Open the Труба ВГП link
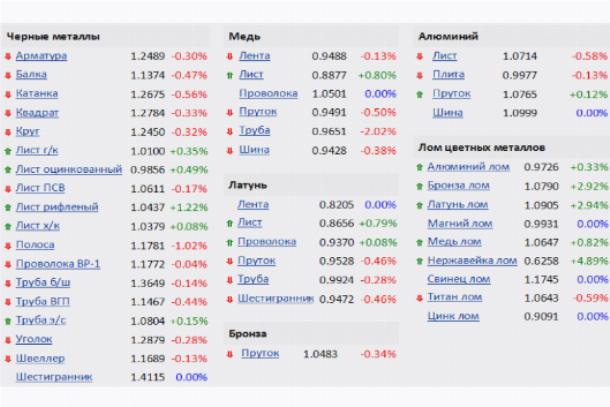This screenshot has height=407, width=610. [42, 301]
